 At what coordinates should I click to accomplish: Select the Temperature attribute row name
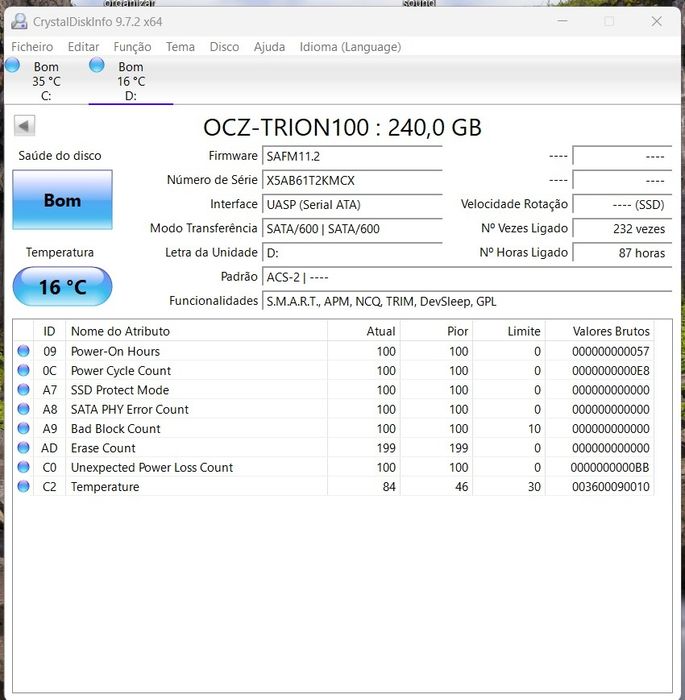105,487
